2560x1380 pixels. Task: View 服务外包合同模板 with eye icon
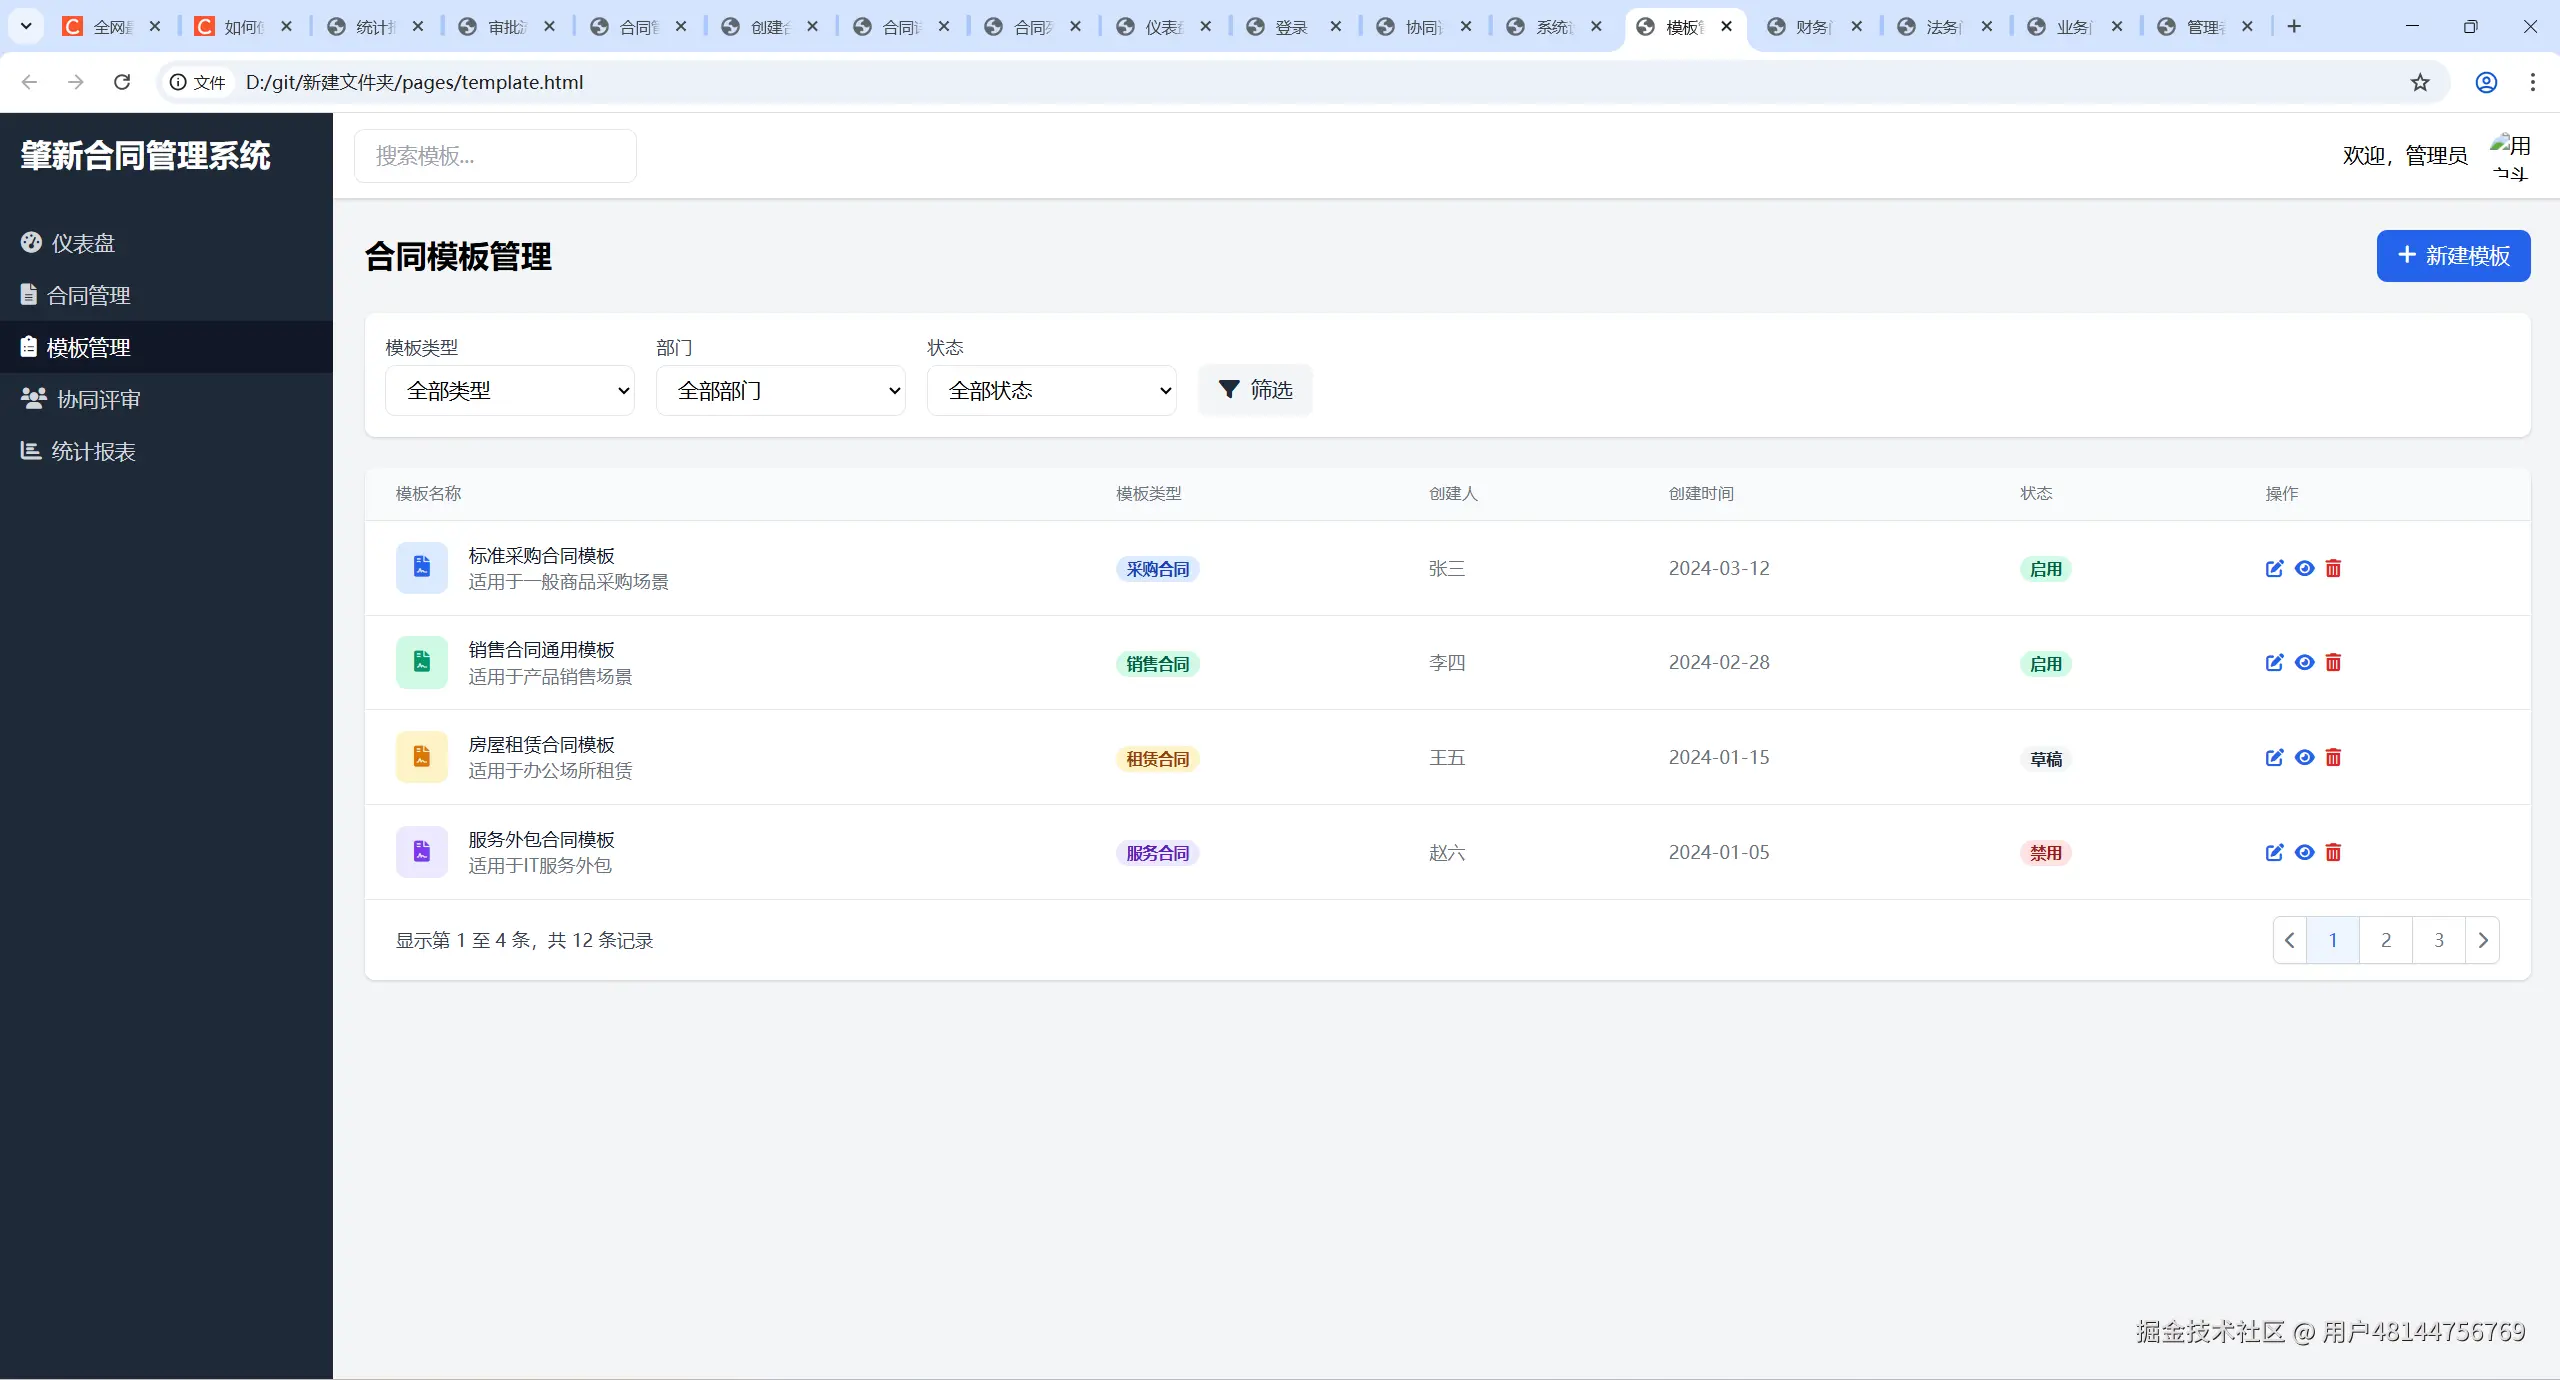tap(2304, 852)
